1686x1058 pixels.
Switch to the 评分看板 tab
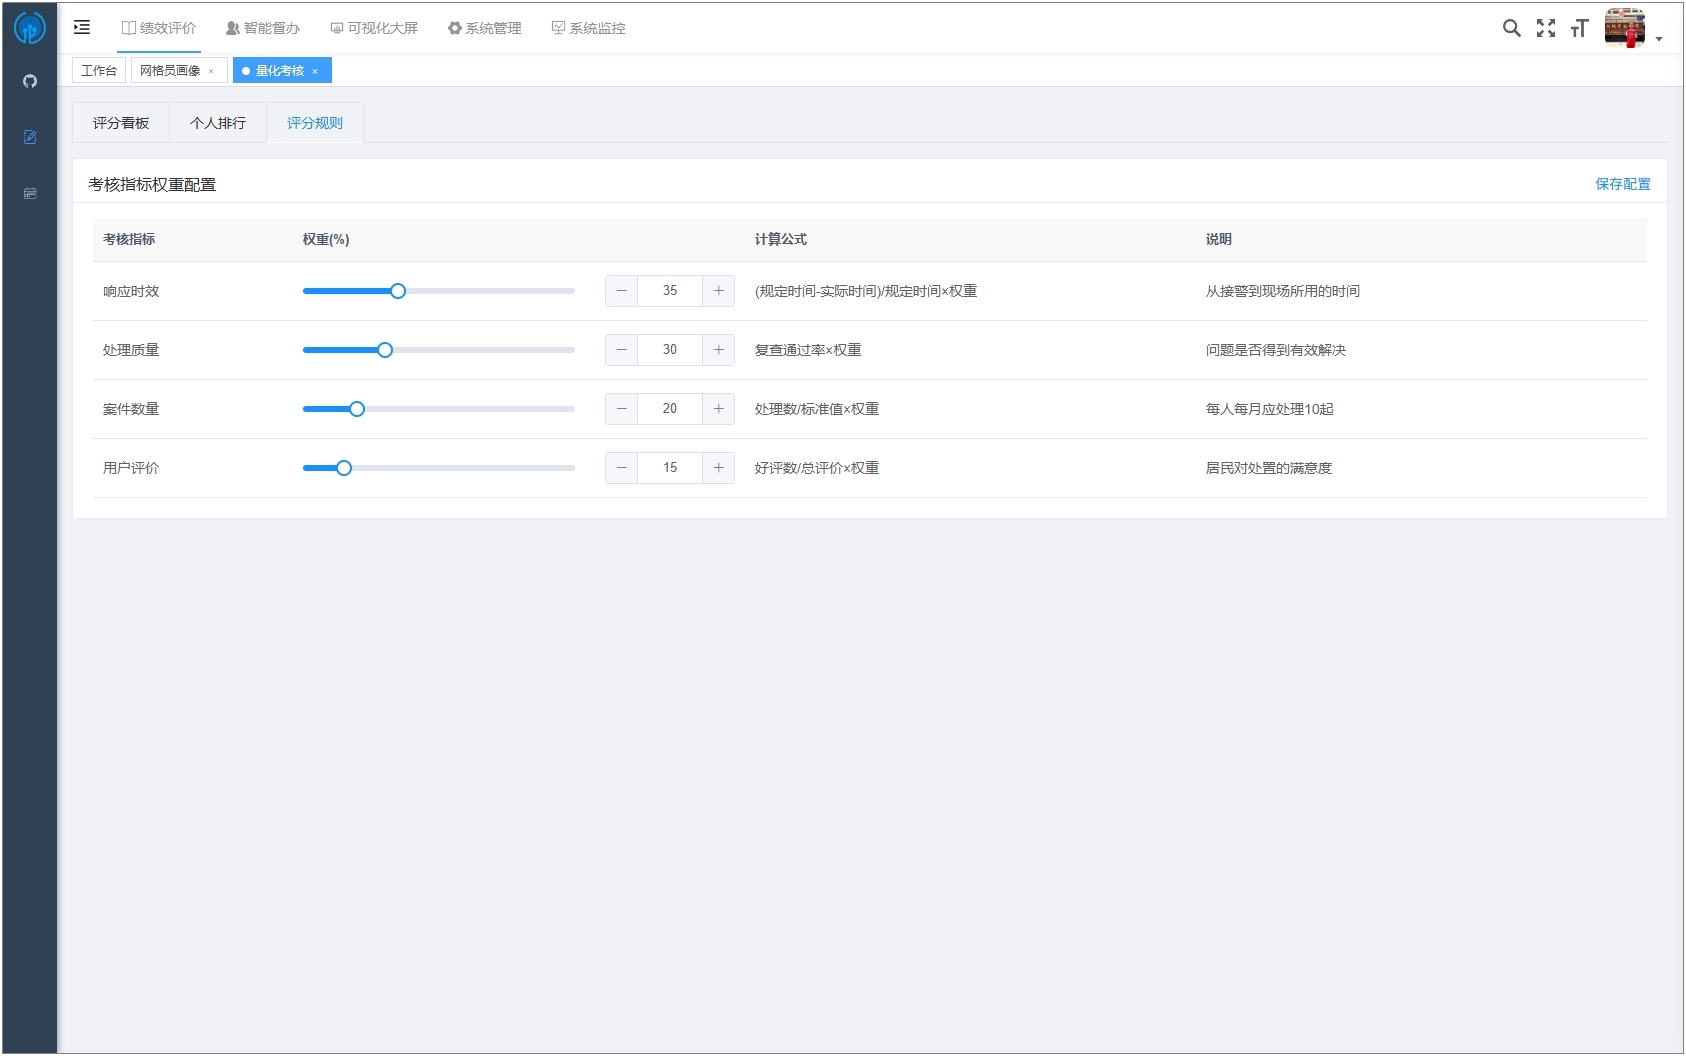[121, 123]
